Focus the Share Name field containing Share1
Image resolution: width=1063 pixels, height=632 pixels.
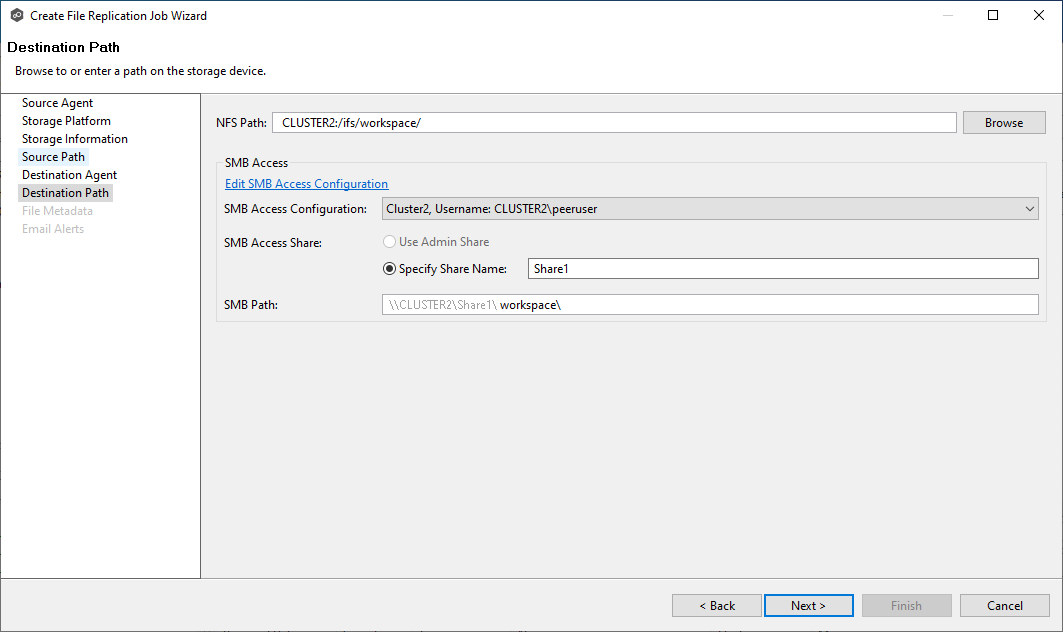(x=782, y=269)
